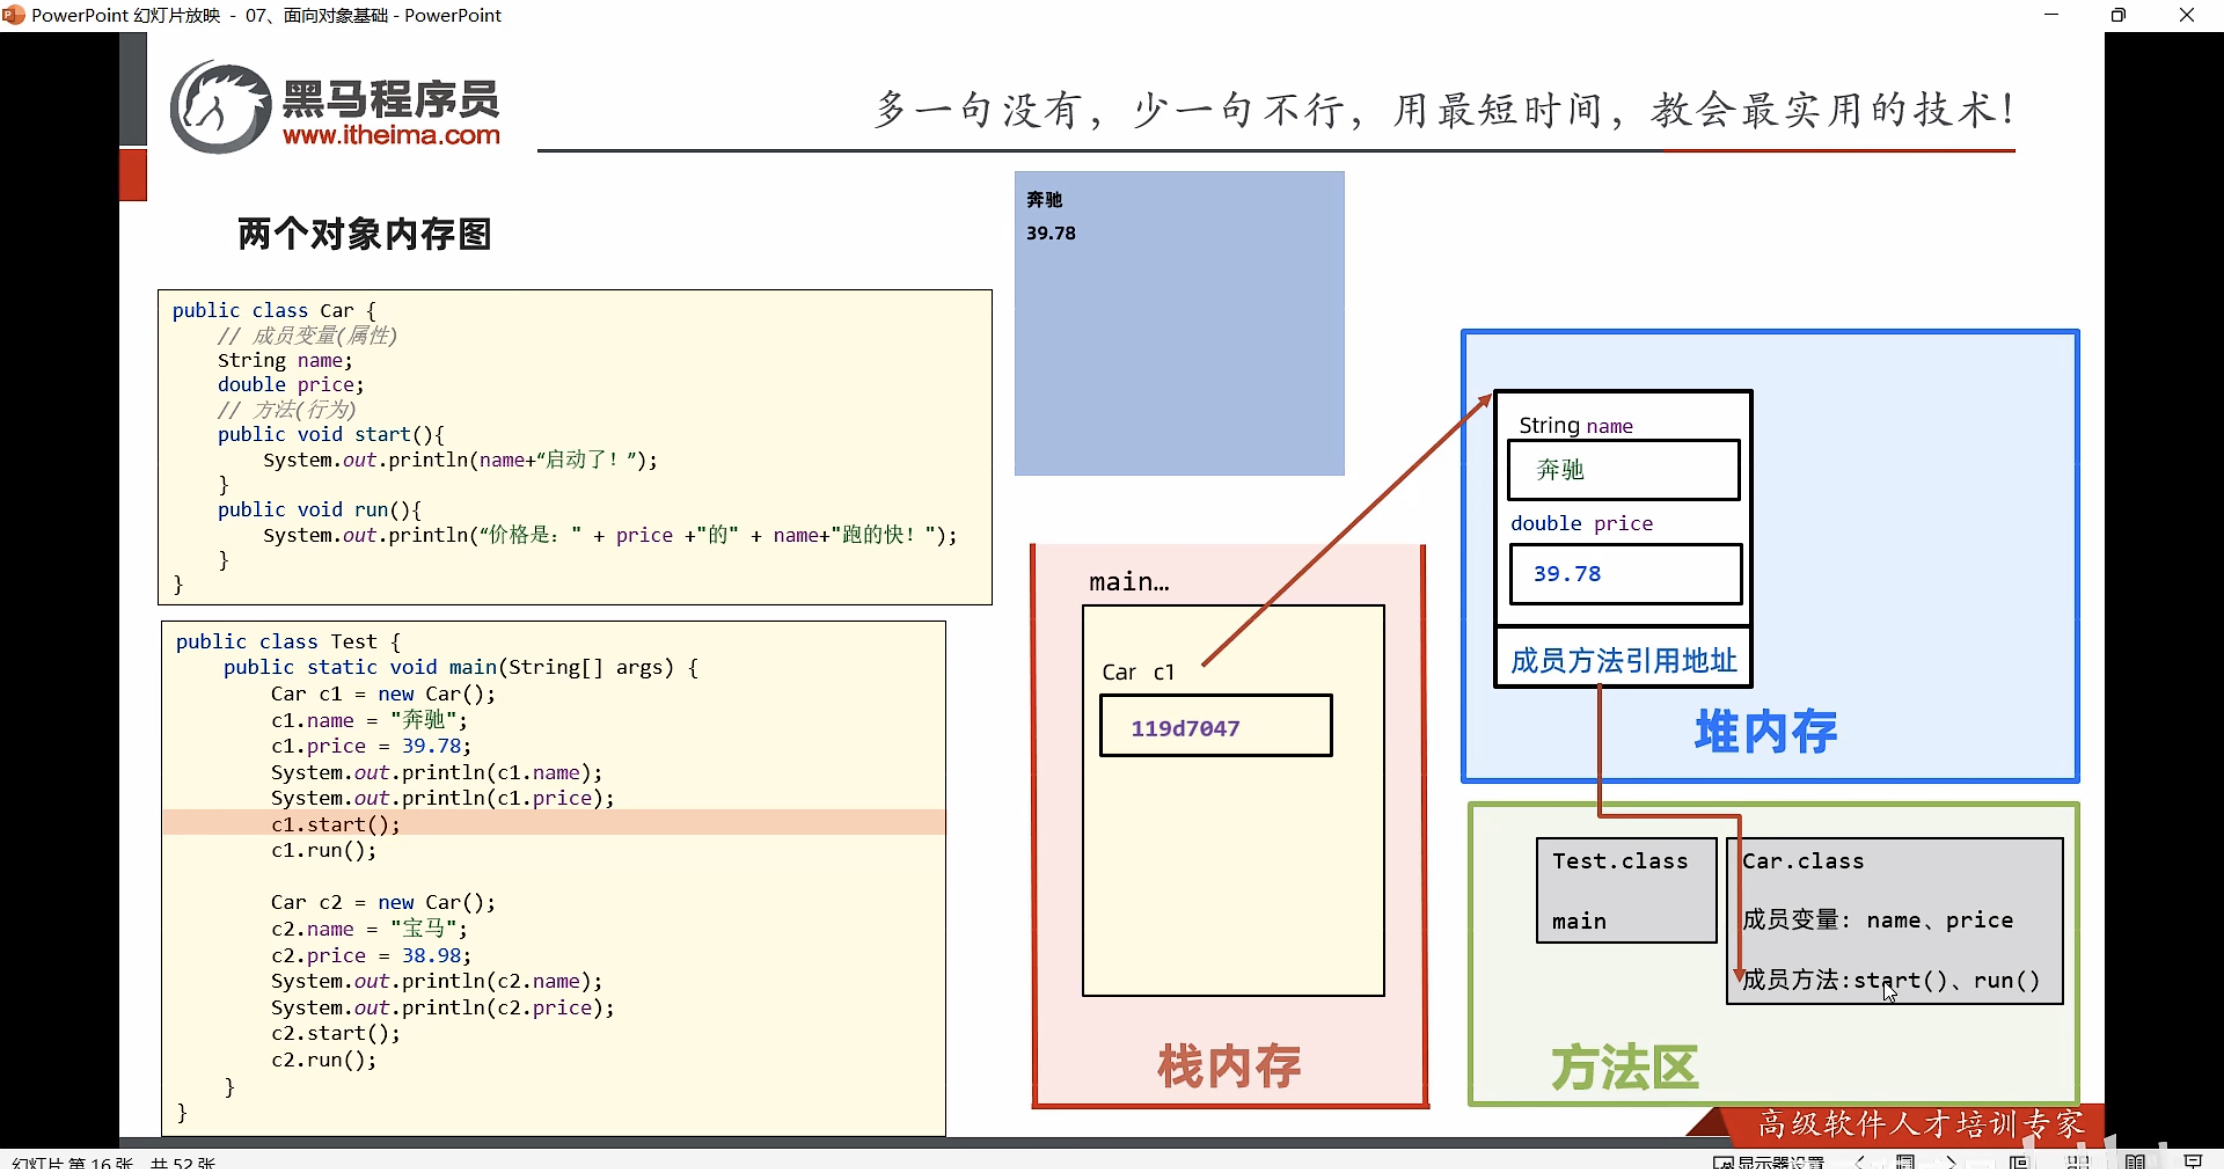
Task: Go to previous slide arrow
Action: (1859, 1162)
